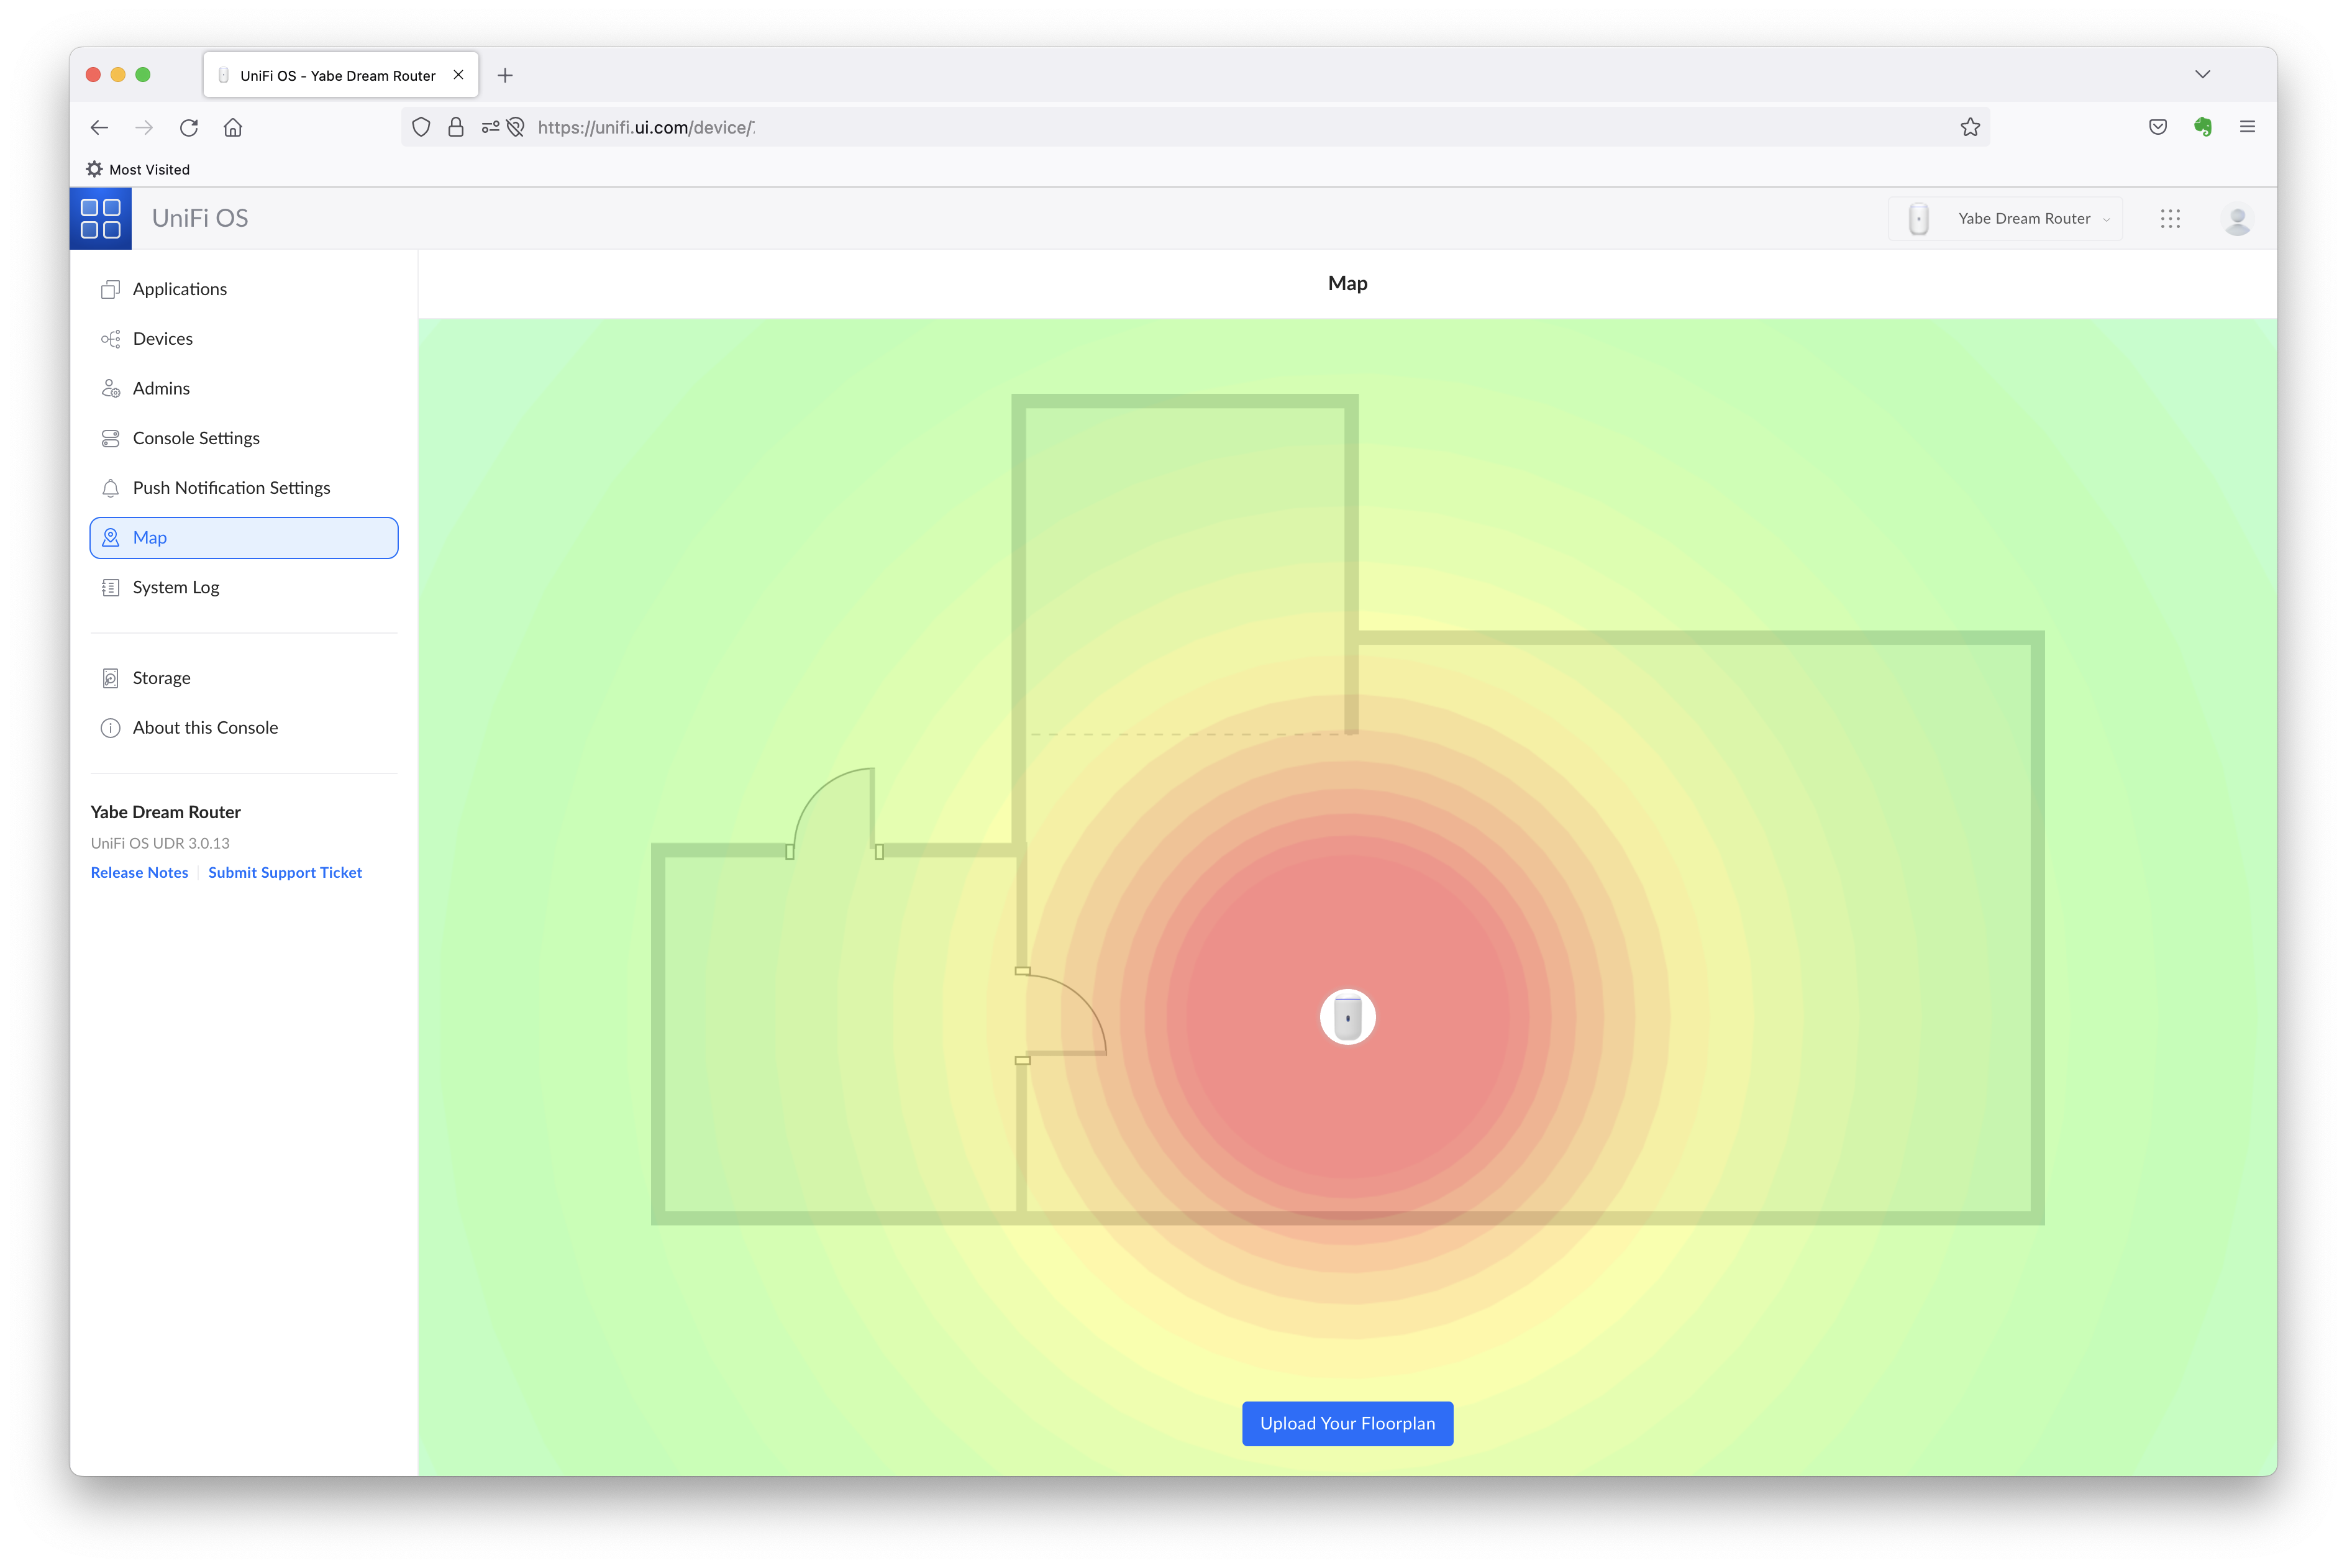Click the Storage drive icon
The width and height of the screenshot is (2347, 1568).
[110, 678]
